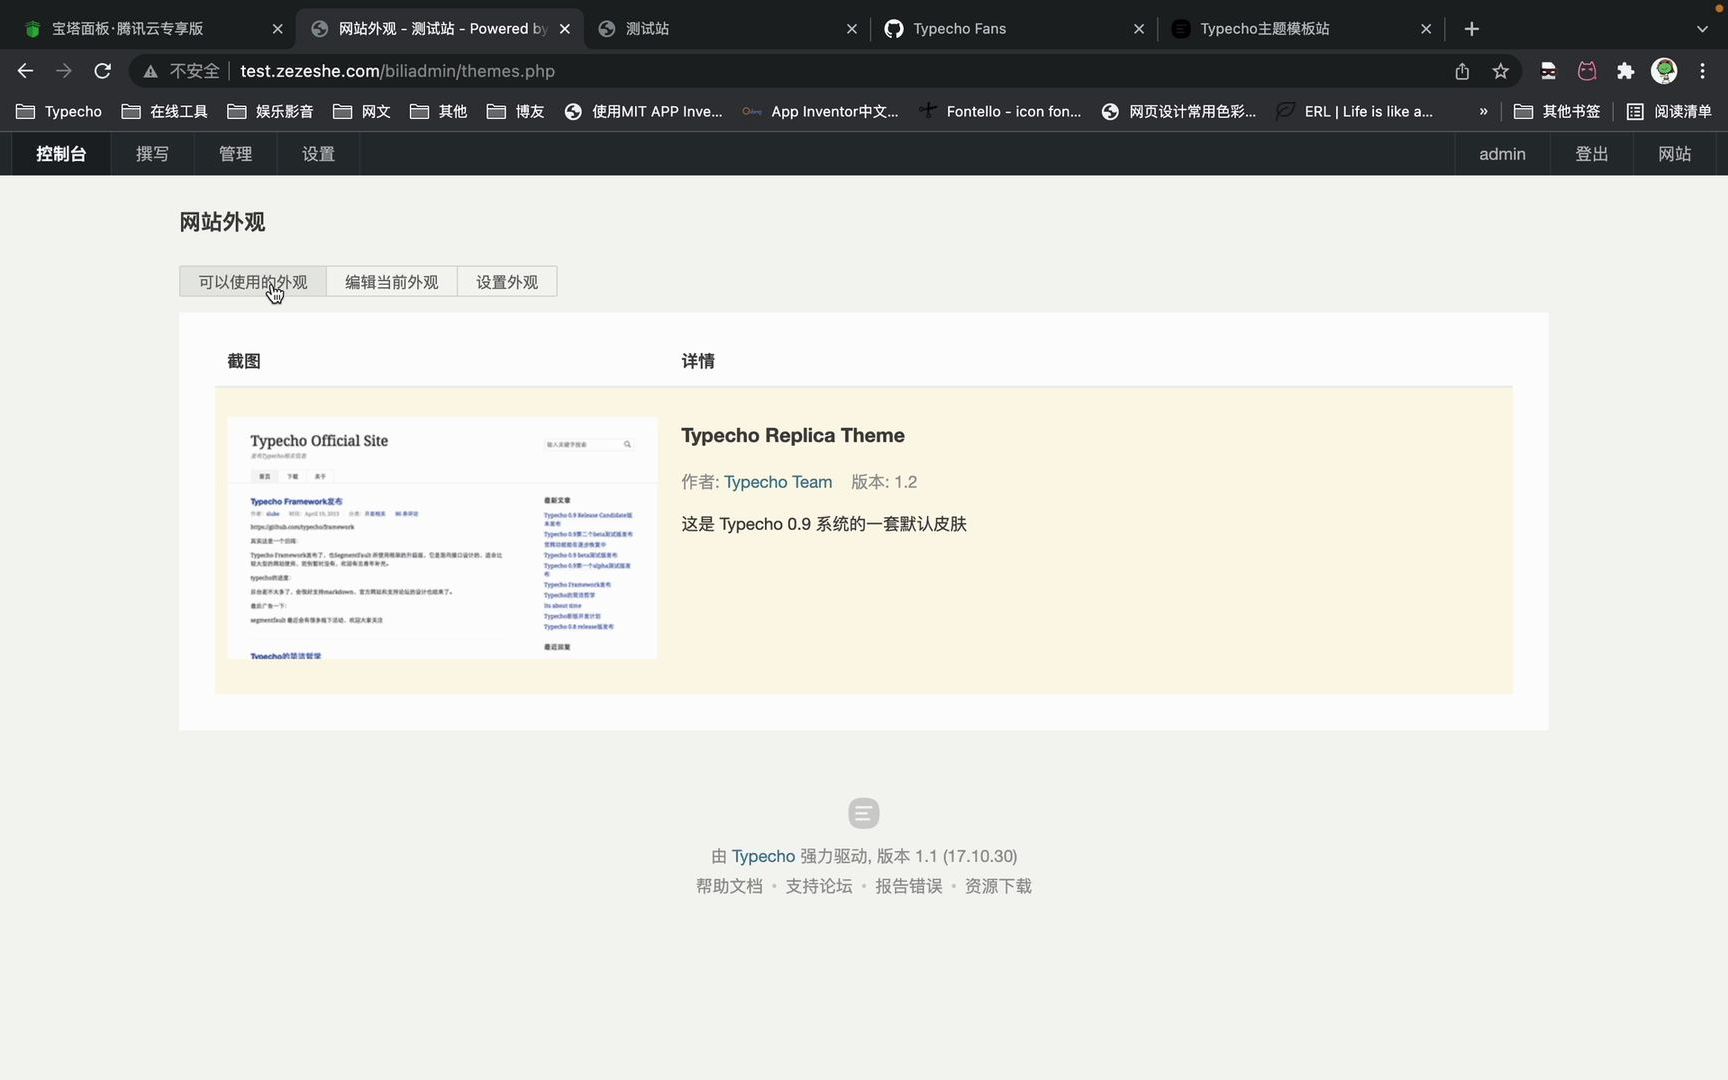1728x1080 pixels.
Task: Open the App Inventor中文 bookmark
Action: pos(820,112)
